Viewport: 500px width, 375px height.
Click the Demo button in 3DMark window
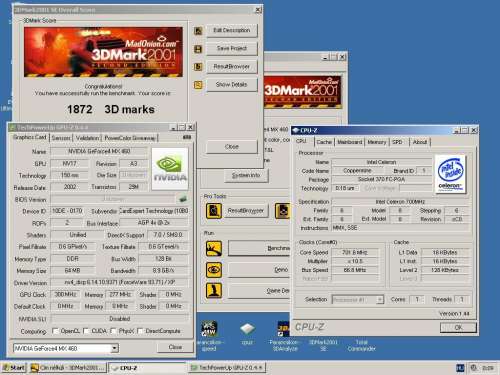[259, 270]
